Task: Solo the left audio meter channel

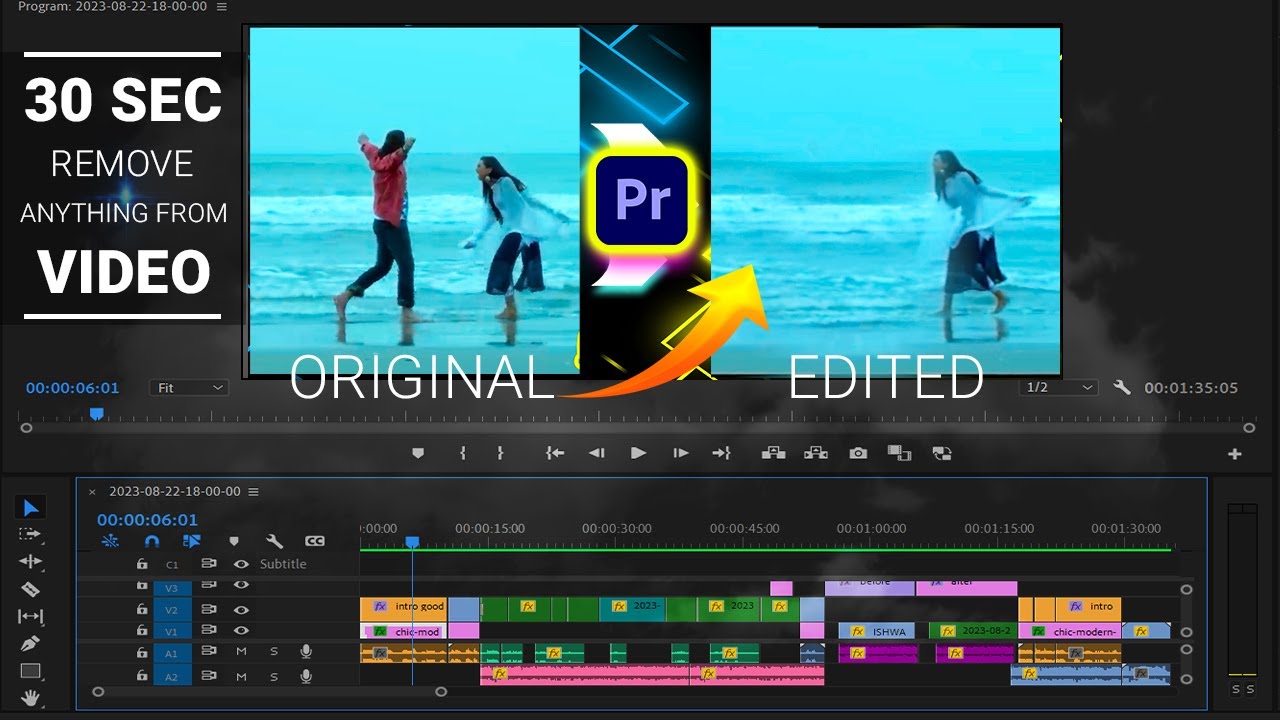Action: 1235,689
